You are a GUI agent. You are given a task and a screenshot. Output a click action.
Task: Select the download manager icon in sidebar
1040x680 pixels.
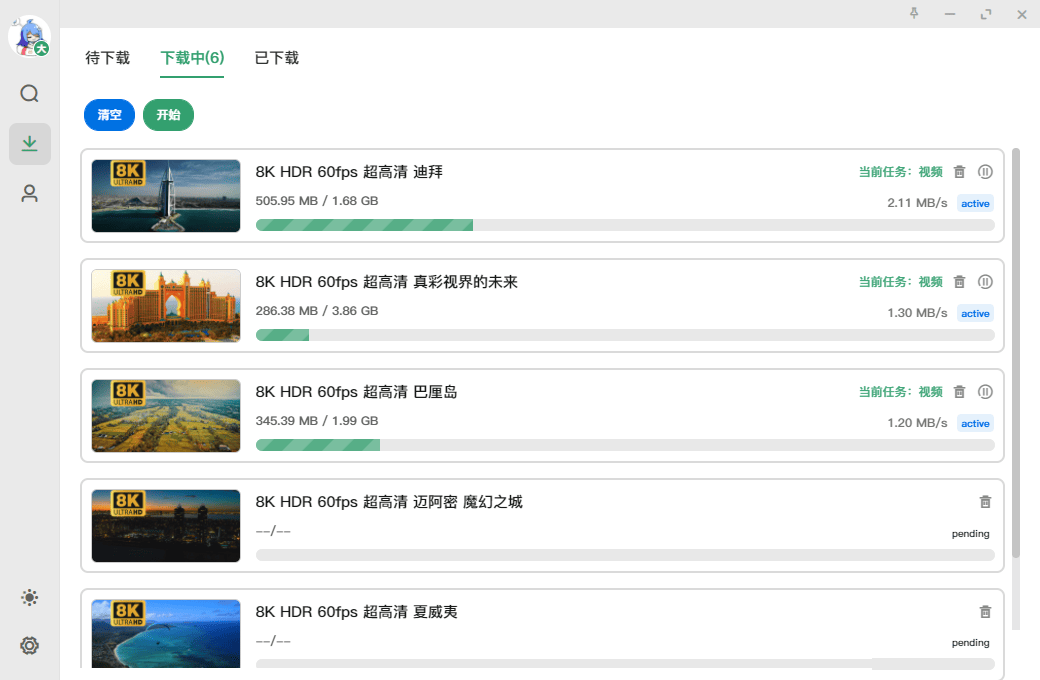tap(29, 143)
